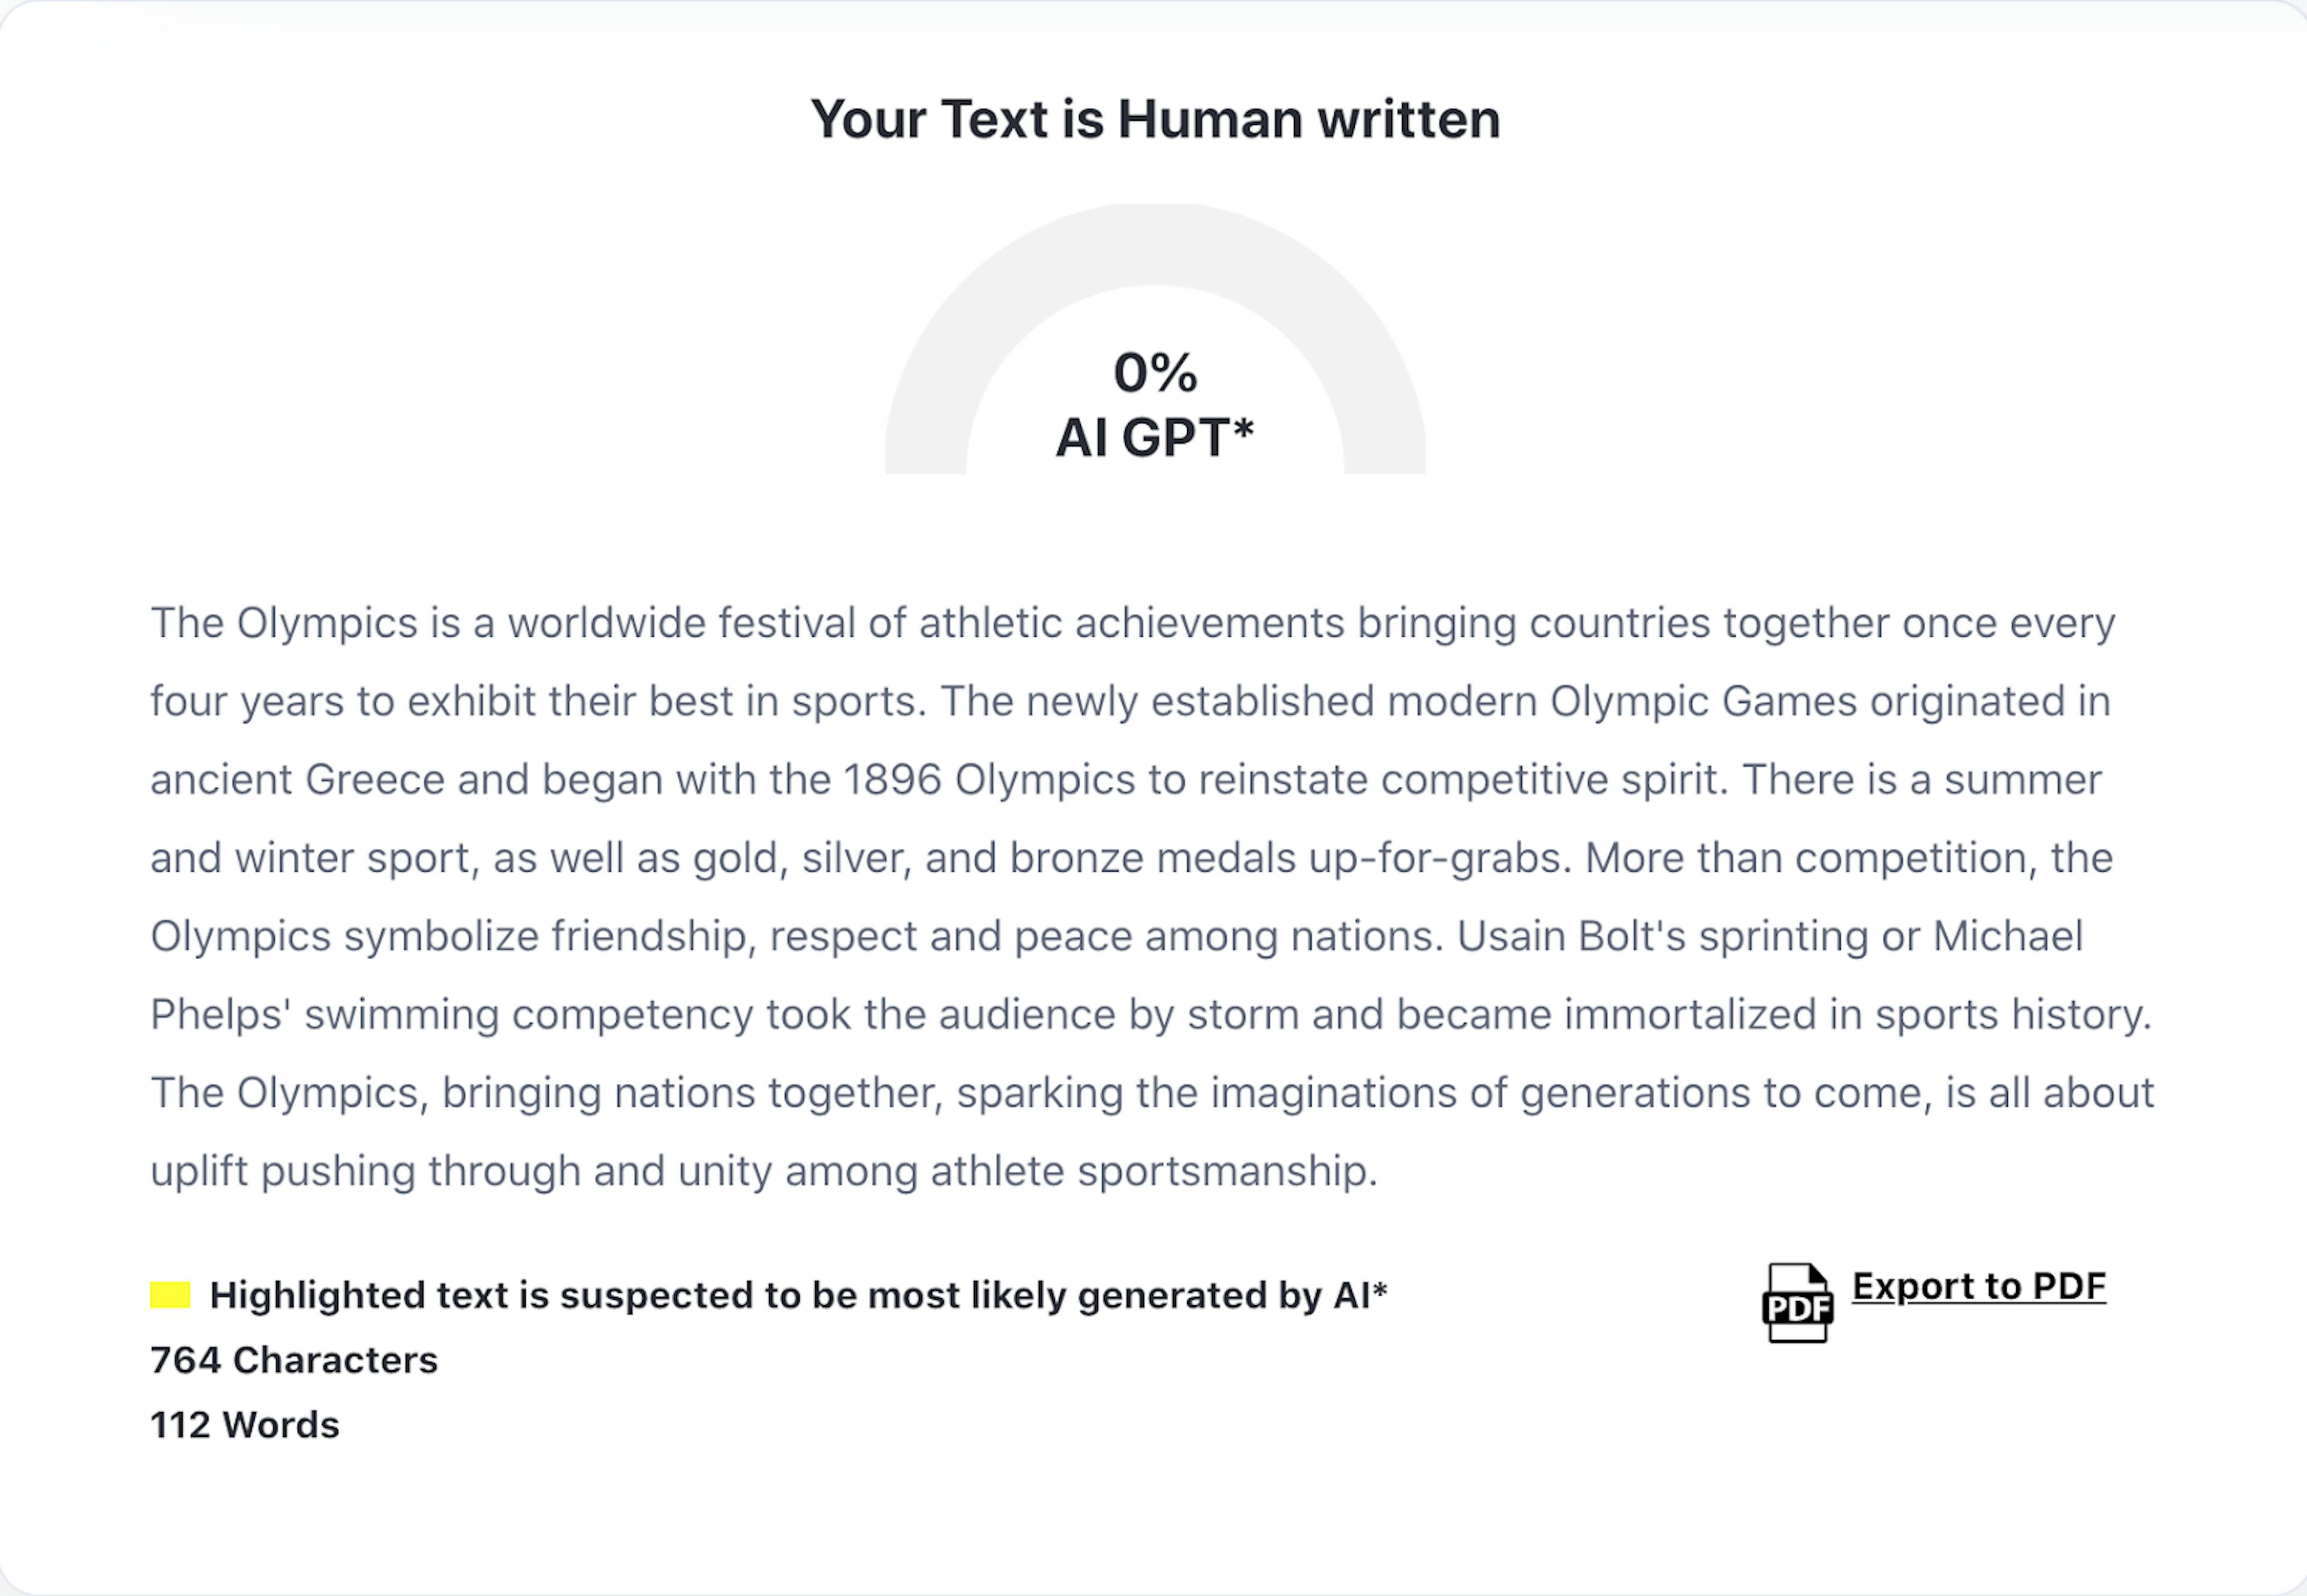The width and height of the screenshot is (2307, 1596).
Task: Click the 'Your Text is Human written' heading
Action: click(1155, 119)
